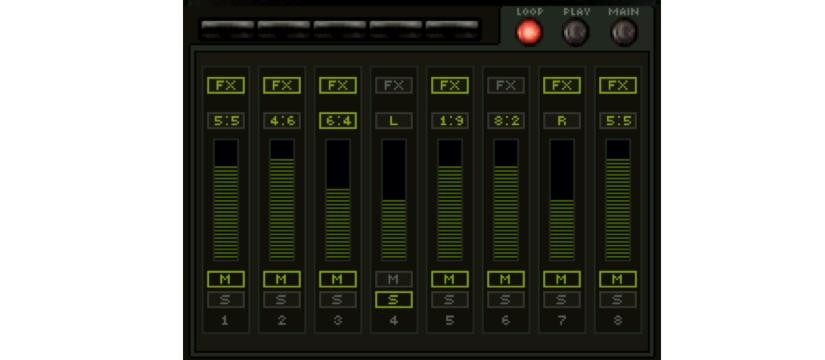Click the 5:5 pan box on channel 1

coord(226,121)
